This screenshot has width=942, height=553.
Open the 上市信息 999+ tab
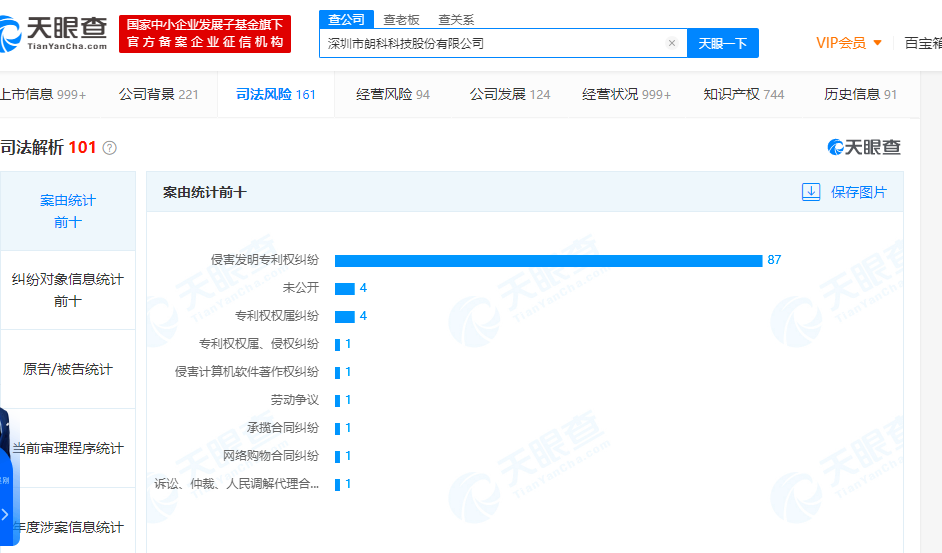click(x=43, y=94)
